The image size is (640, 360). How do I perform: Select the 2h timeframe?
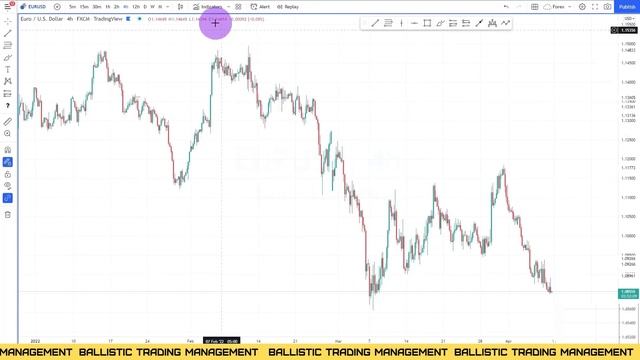tap(117, 7)
